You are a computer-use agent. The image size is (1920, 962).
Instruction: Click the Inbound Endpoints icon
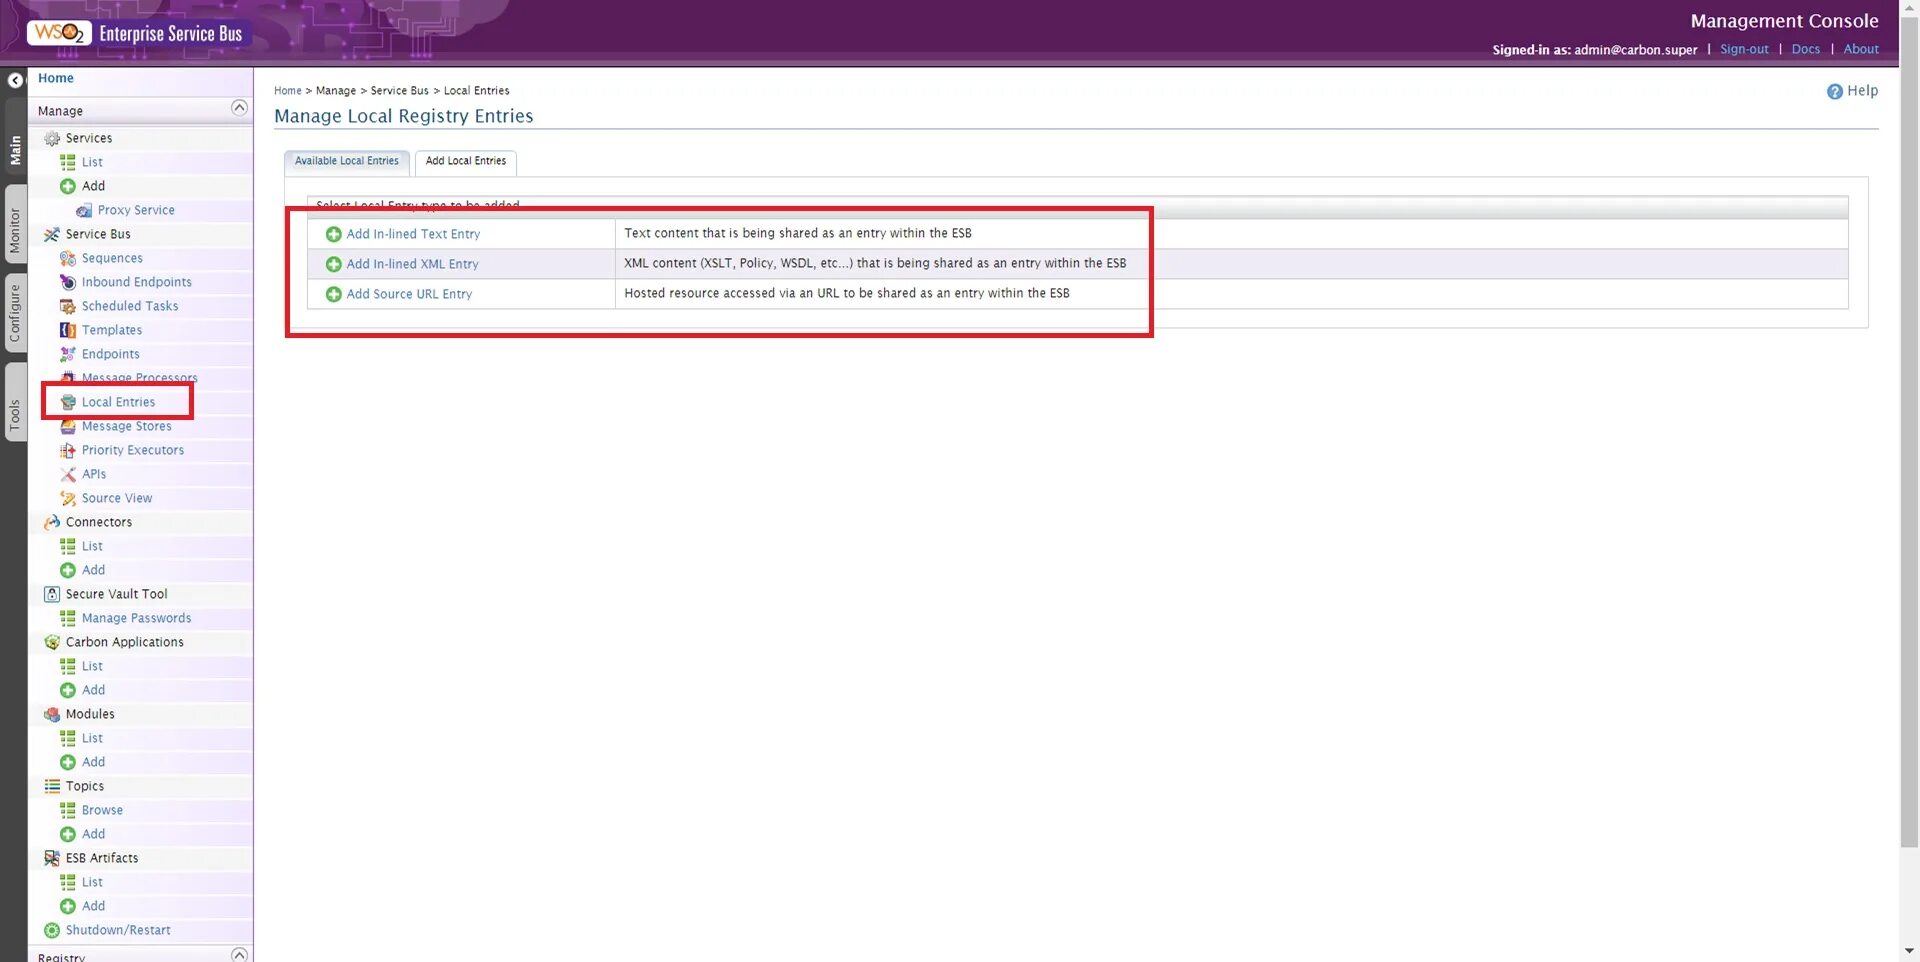[68, 282]
